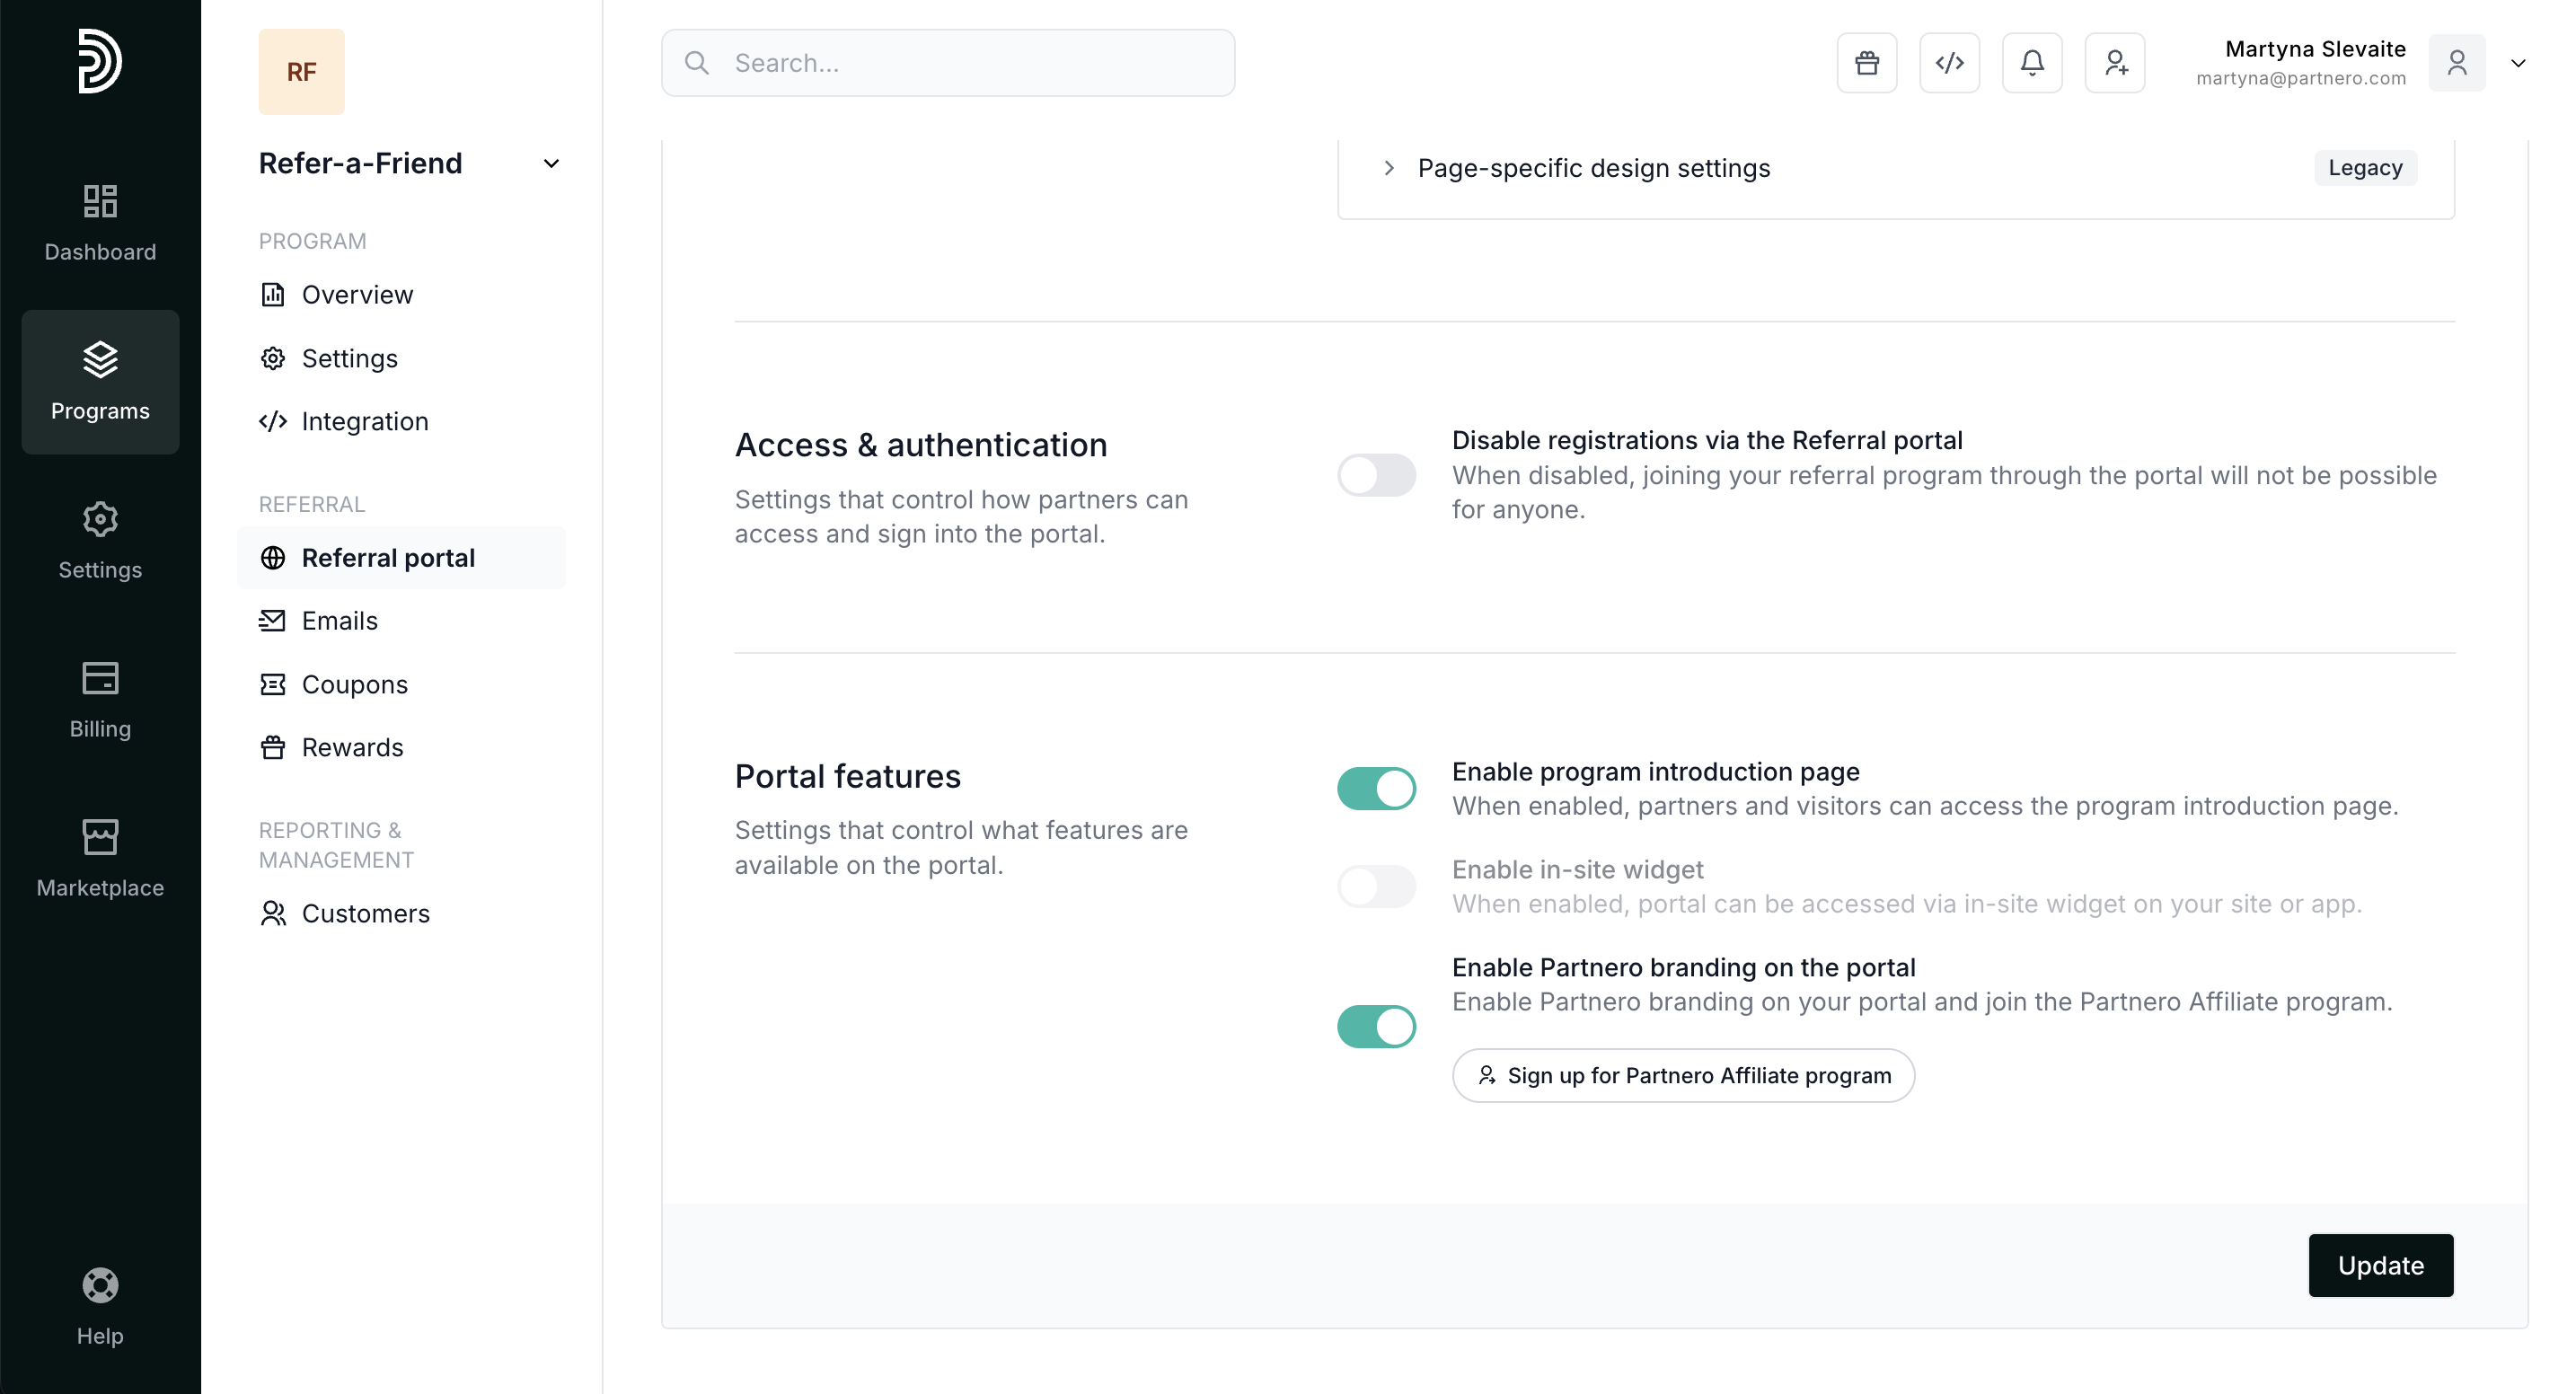This screenshot has width=2576, height=1394.
Task: Open Dashboard from the dark sidebar
Action: tap(100, 223)
